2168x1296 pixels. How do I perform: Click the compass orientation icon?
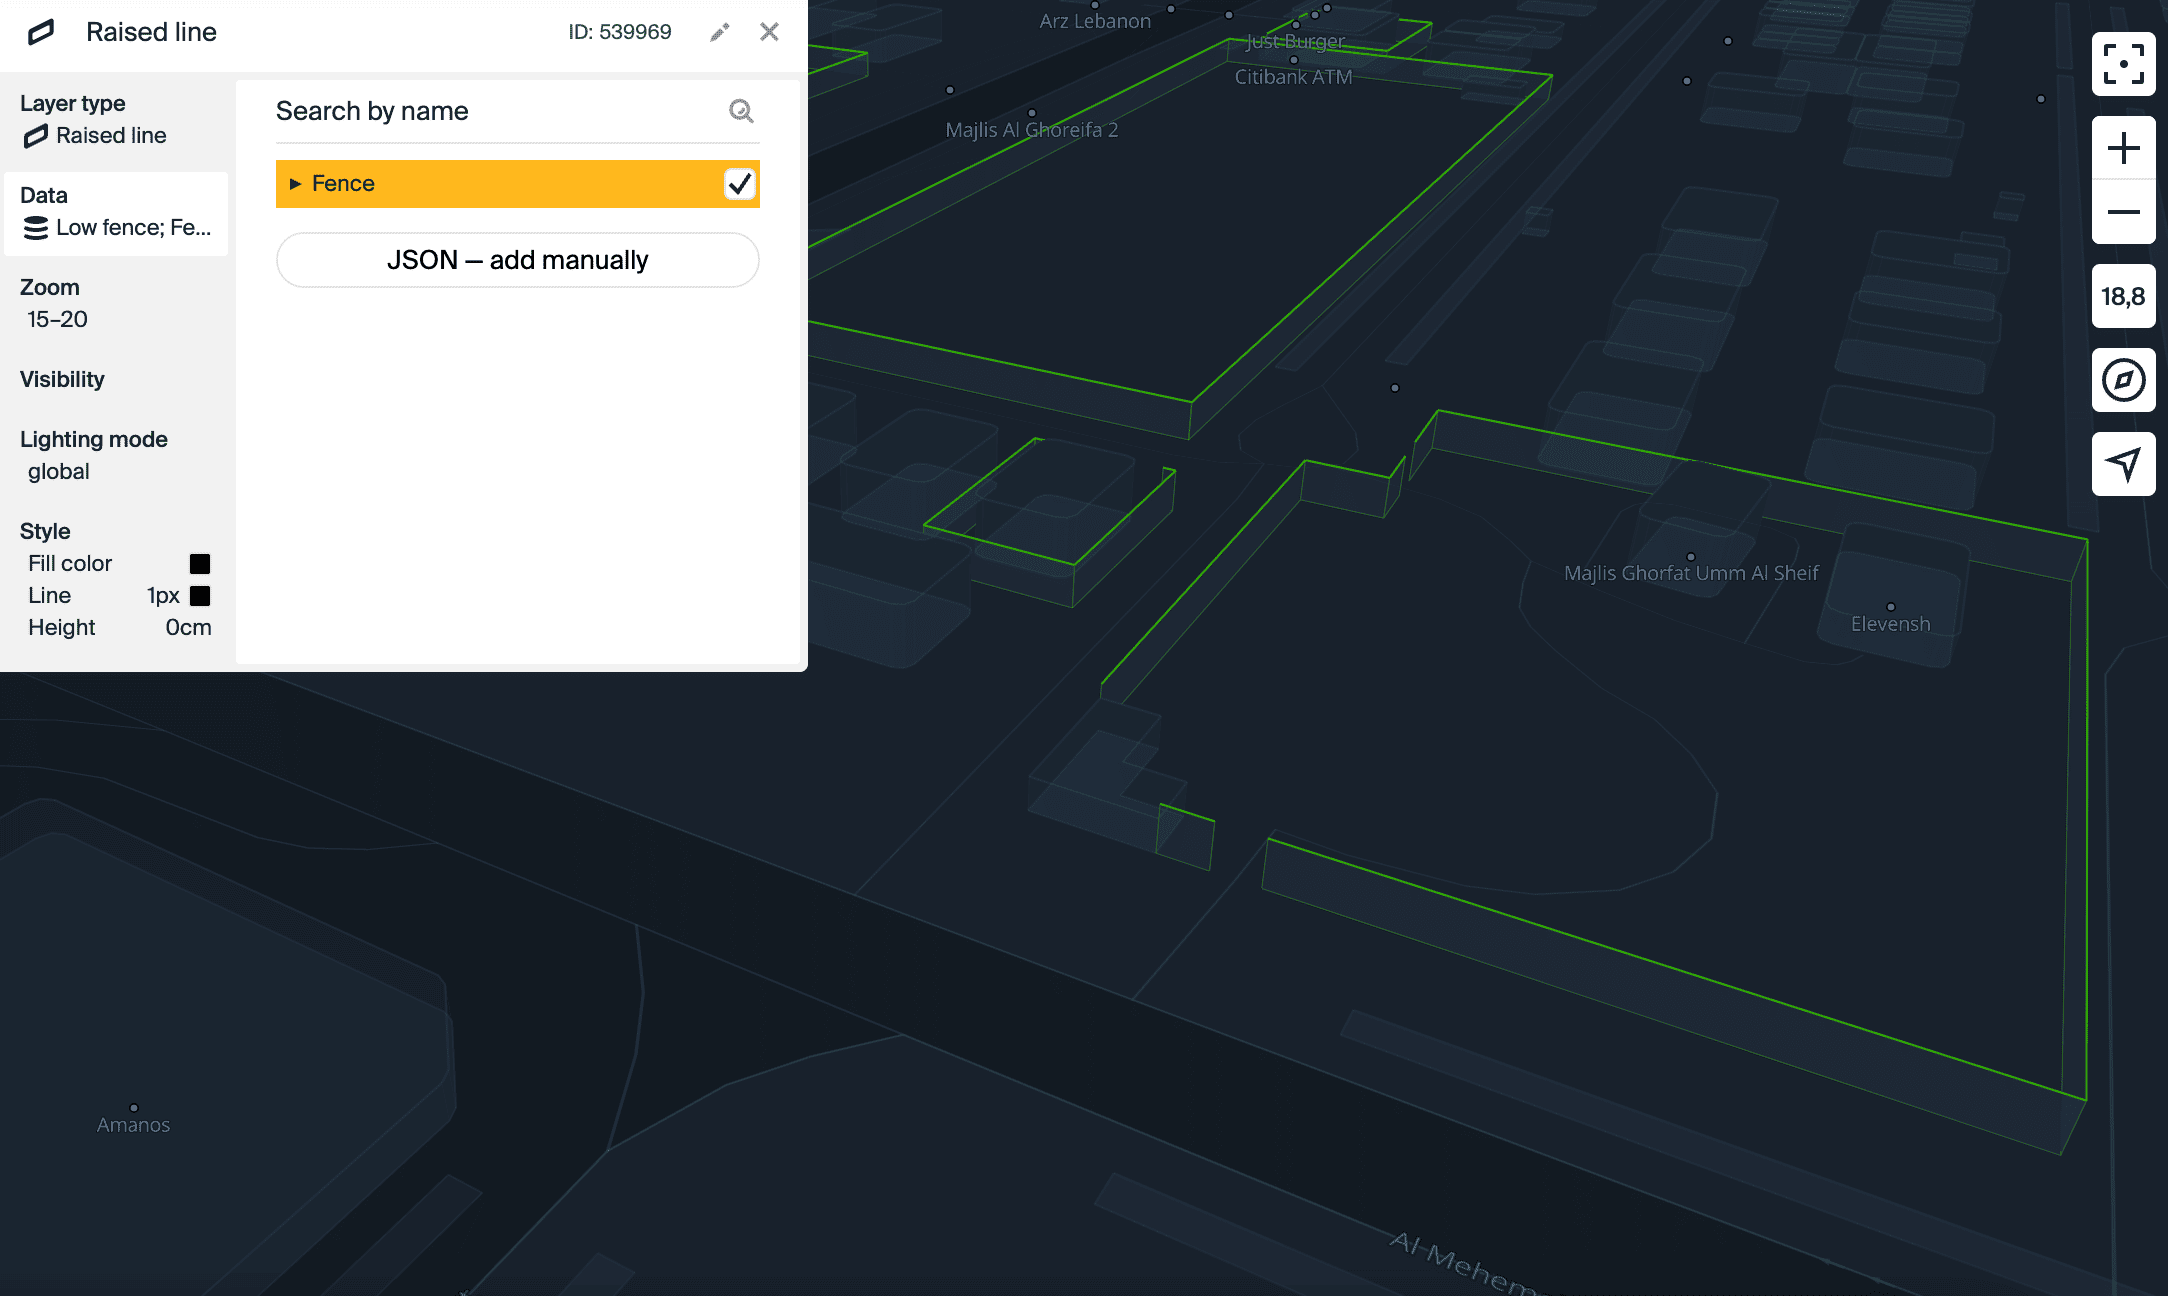(2123, 380)
